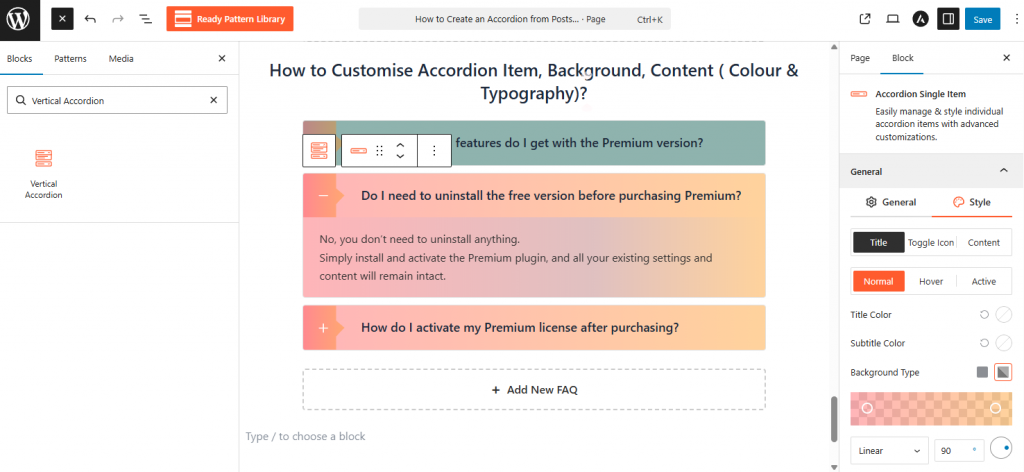Open the Title Color swatch picker
The width and height of the screenshot is (1024, 472).
click(x=1003, y=314)
